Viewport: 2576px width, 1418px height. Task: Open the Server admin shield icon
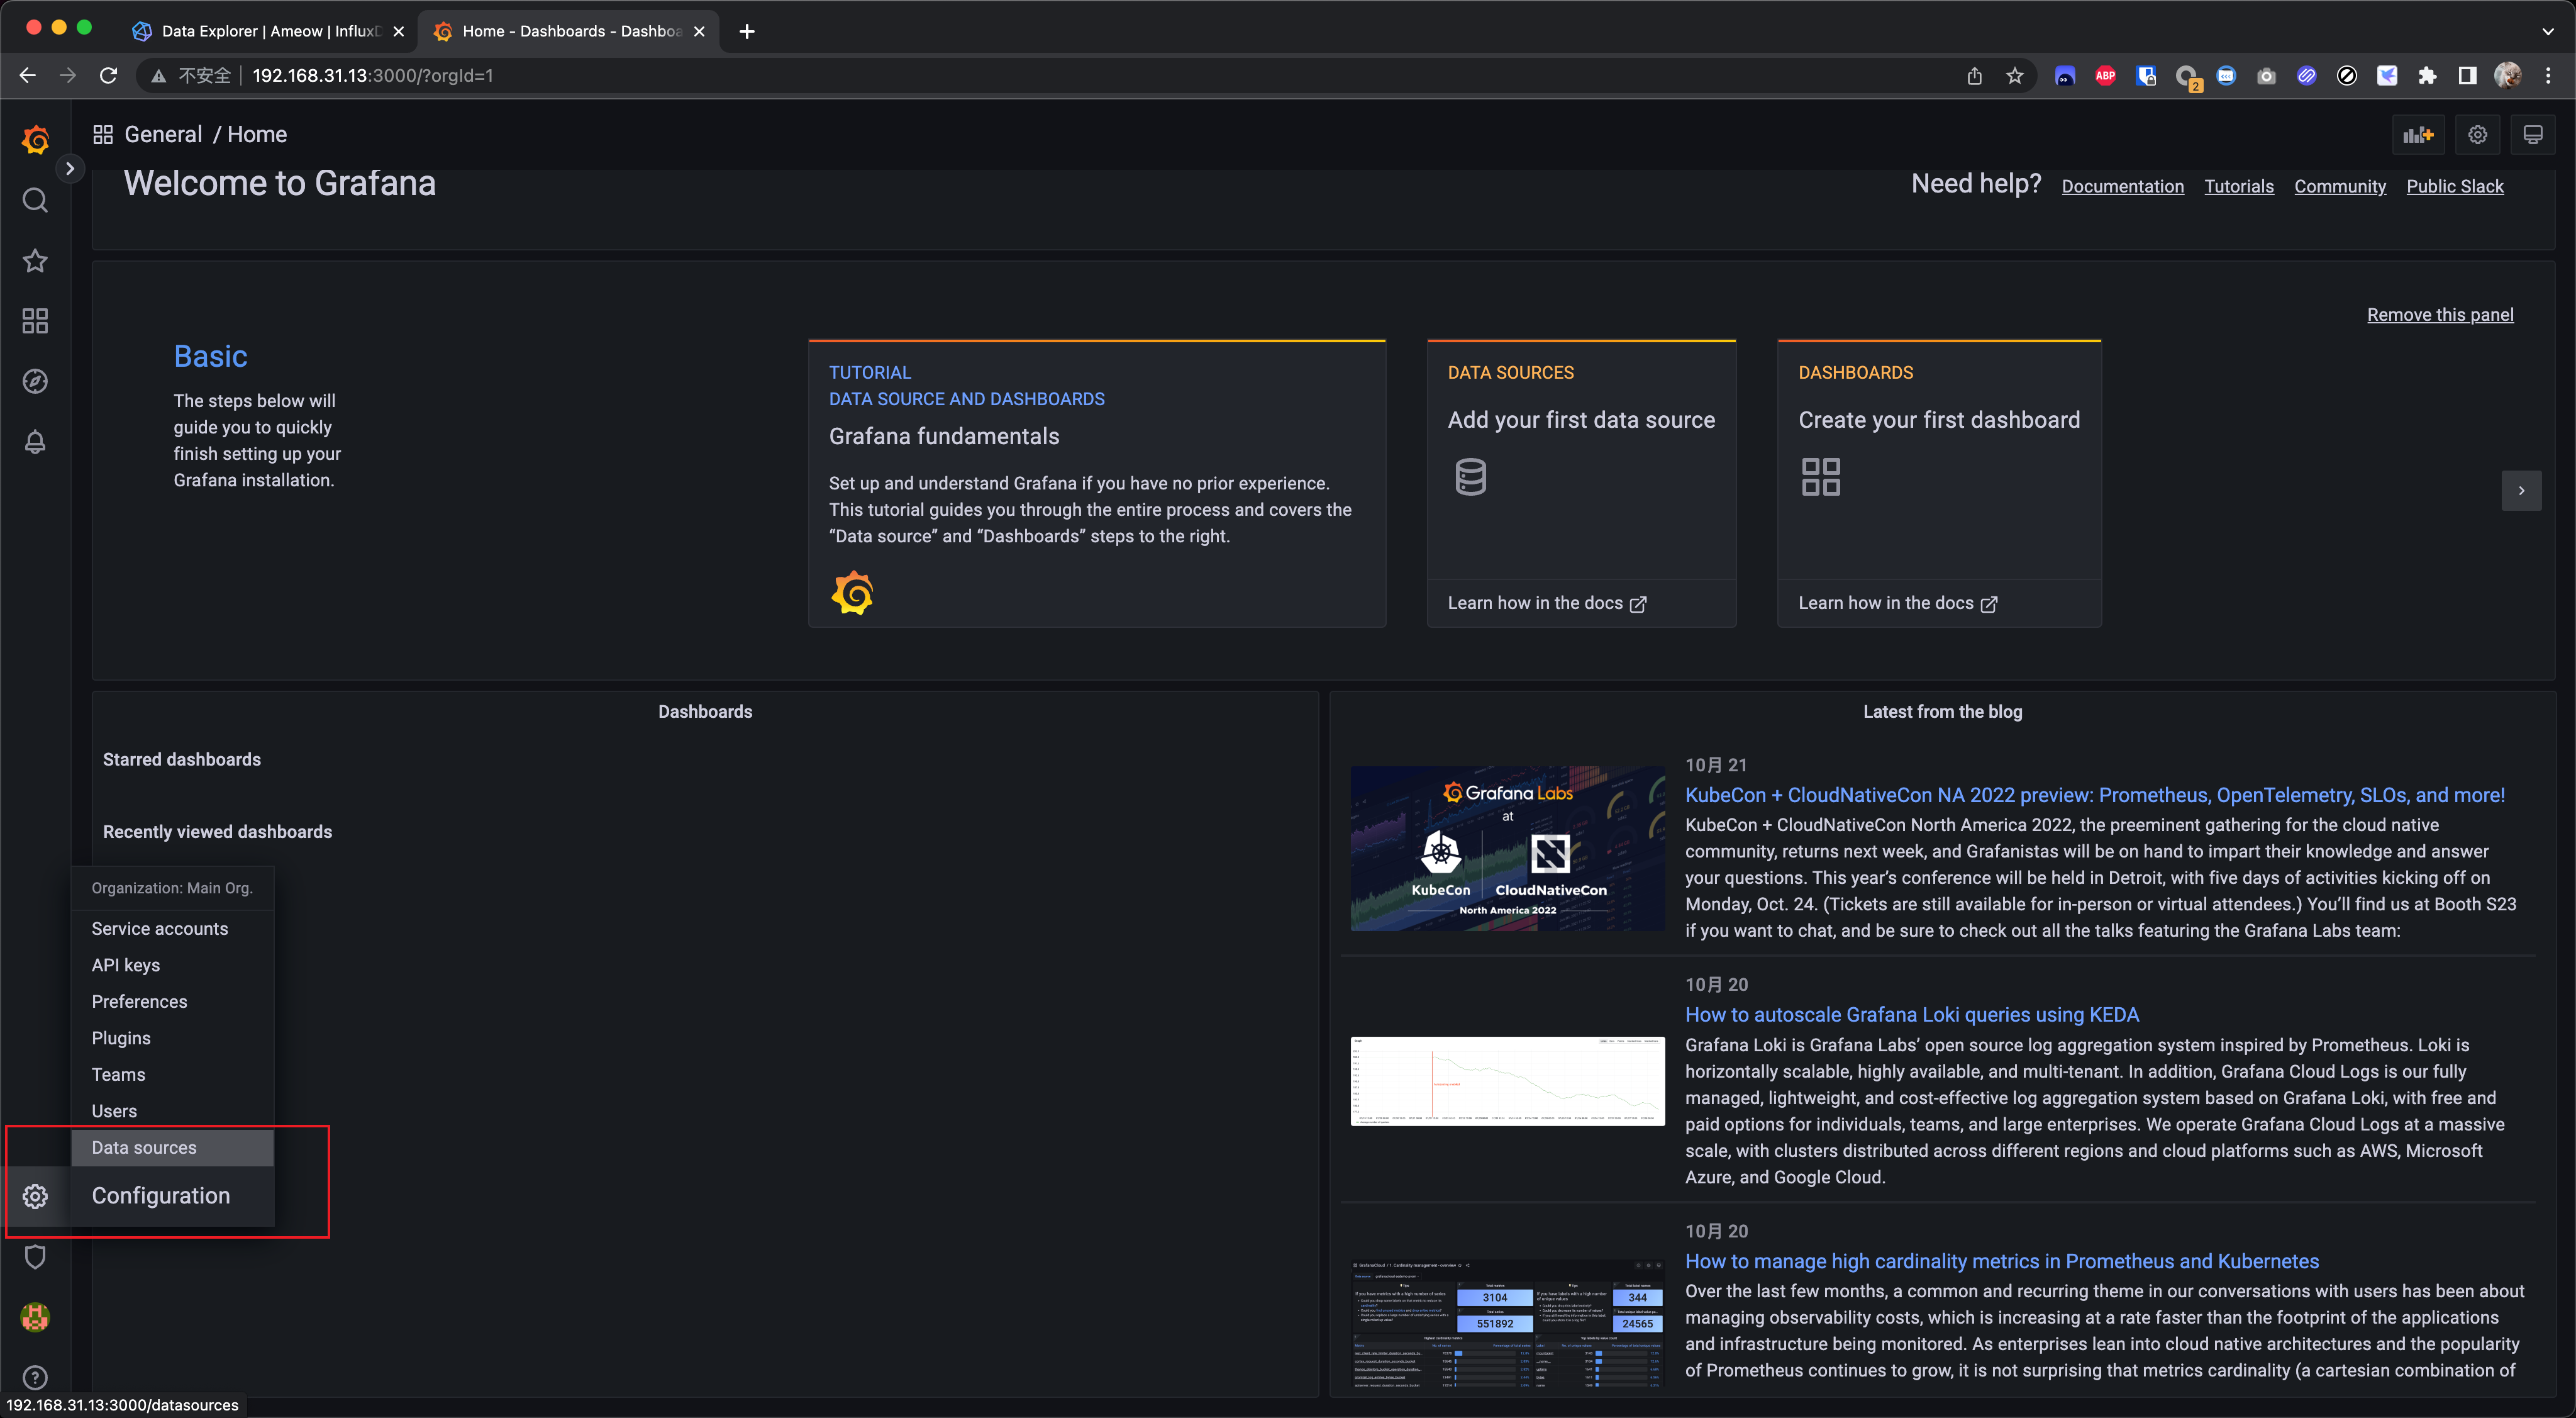pyautogui.click(x=35, y=1257)
